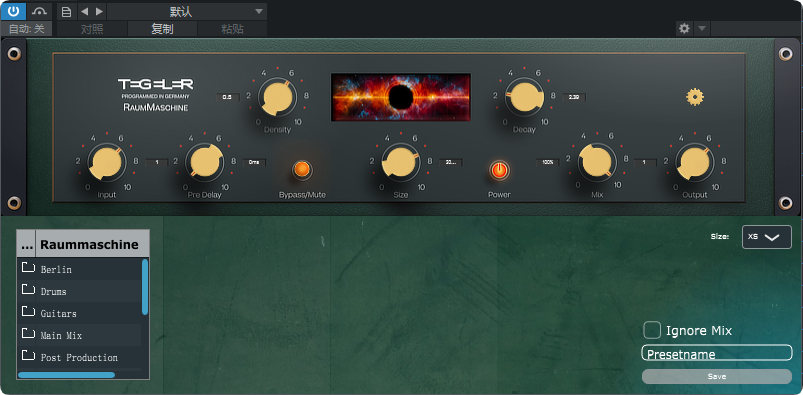803x395 pixels.
Task: Click the Output value field
Action: [645, 162]
